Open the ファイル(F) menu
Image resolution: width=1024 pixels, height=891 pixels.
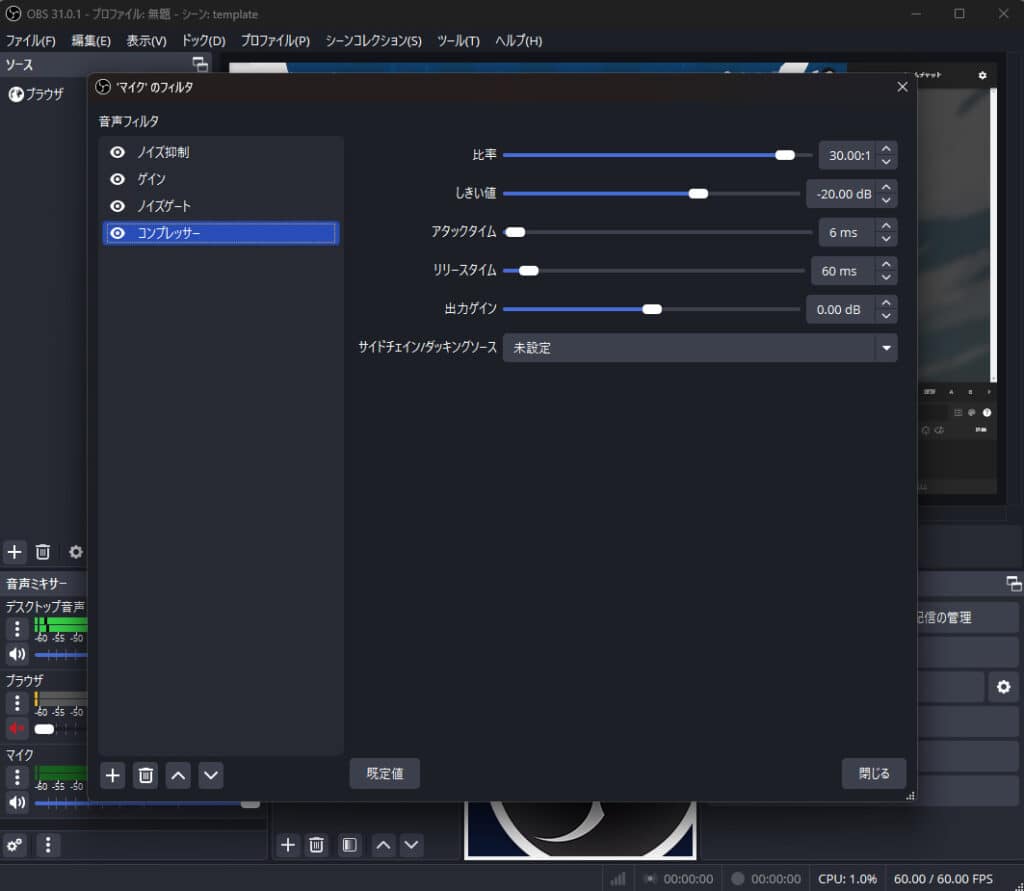(31, 41)
